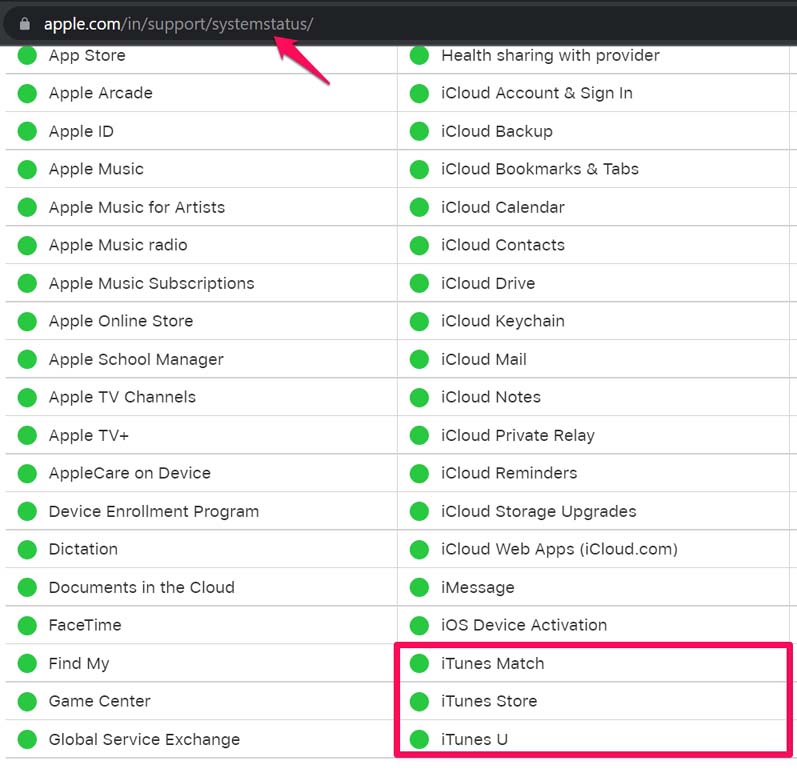Click the Apple Music Subscriptions label
This screenshot has width=797, height=773.
pos(151,284)
